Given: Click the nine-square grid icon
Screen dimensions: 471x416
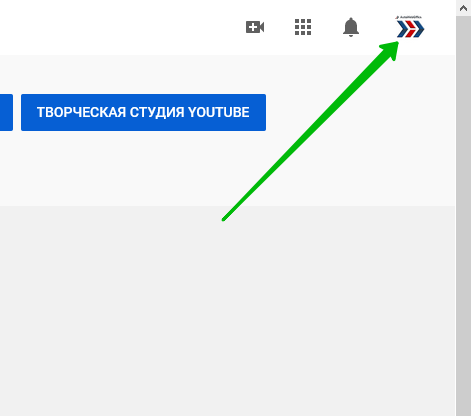Looking at the screenshot, I should tap(303, 27).
